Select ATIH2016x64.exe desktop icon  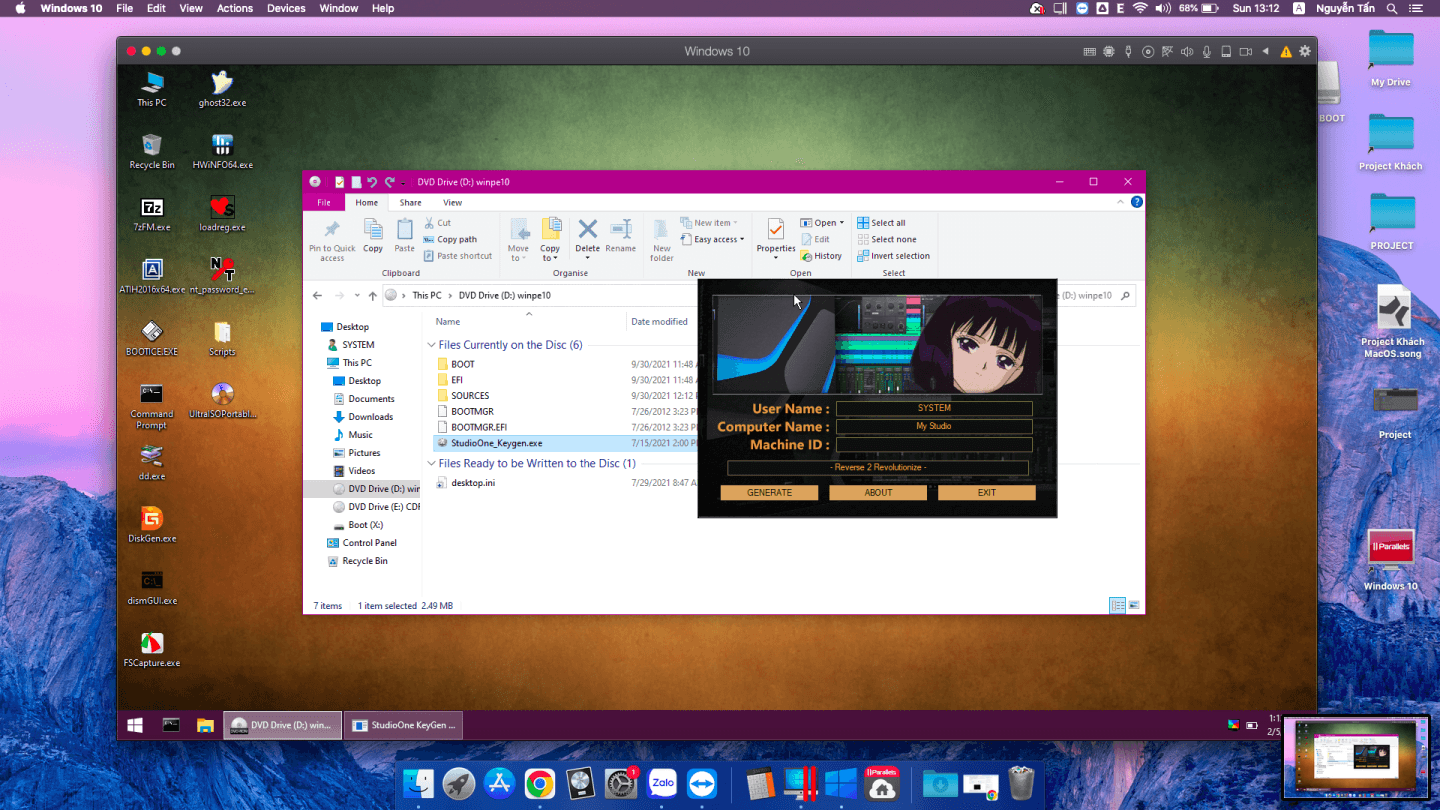152,276
